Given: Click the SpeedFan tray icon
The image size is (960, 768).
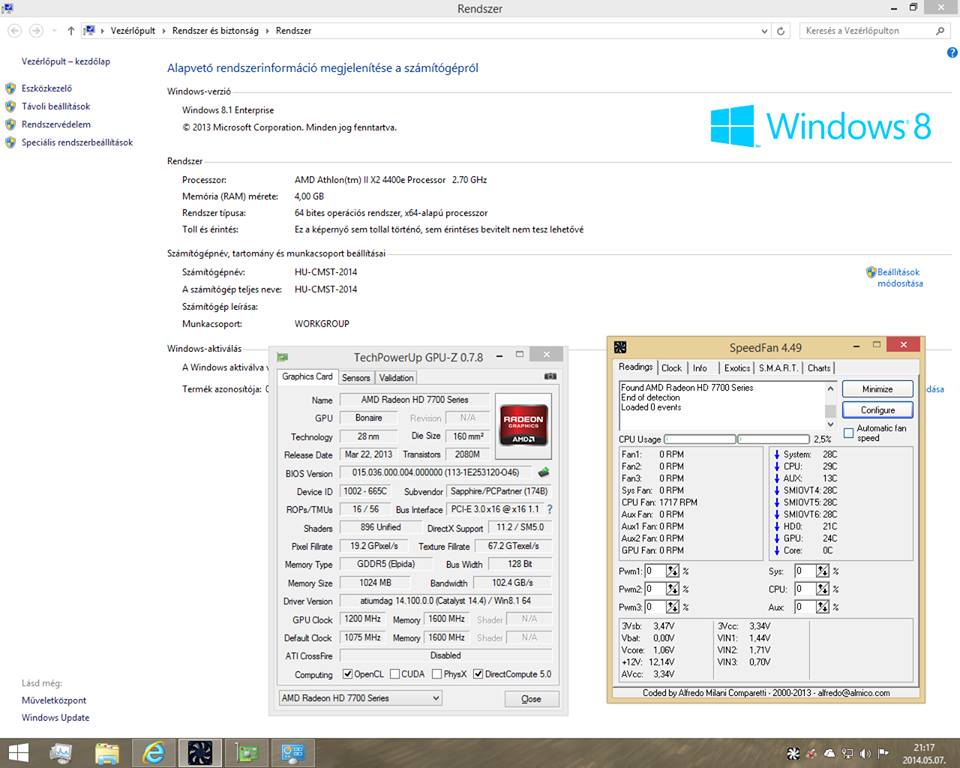Looking at the screenshot, I should [x=793, y=753].
